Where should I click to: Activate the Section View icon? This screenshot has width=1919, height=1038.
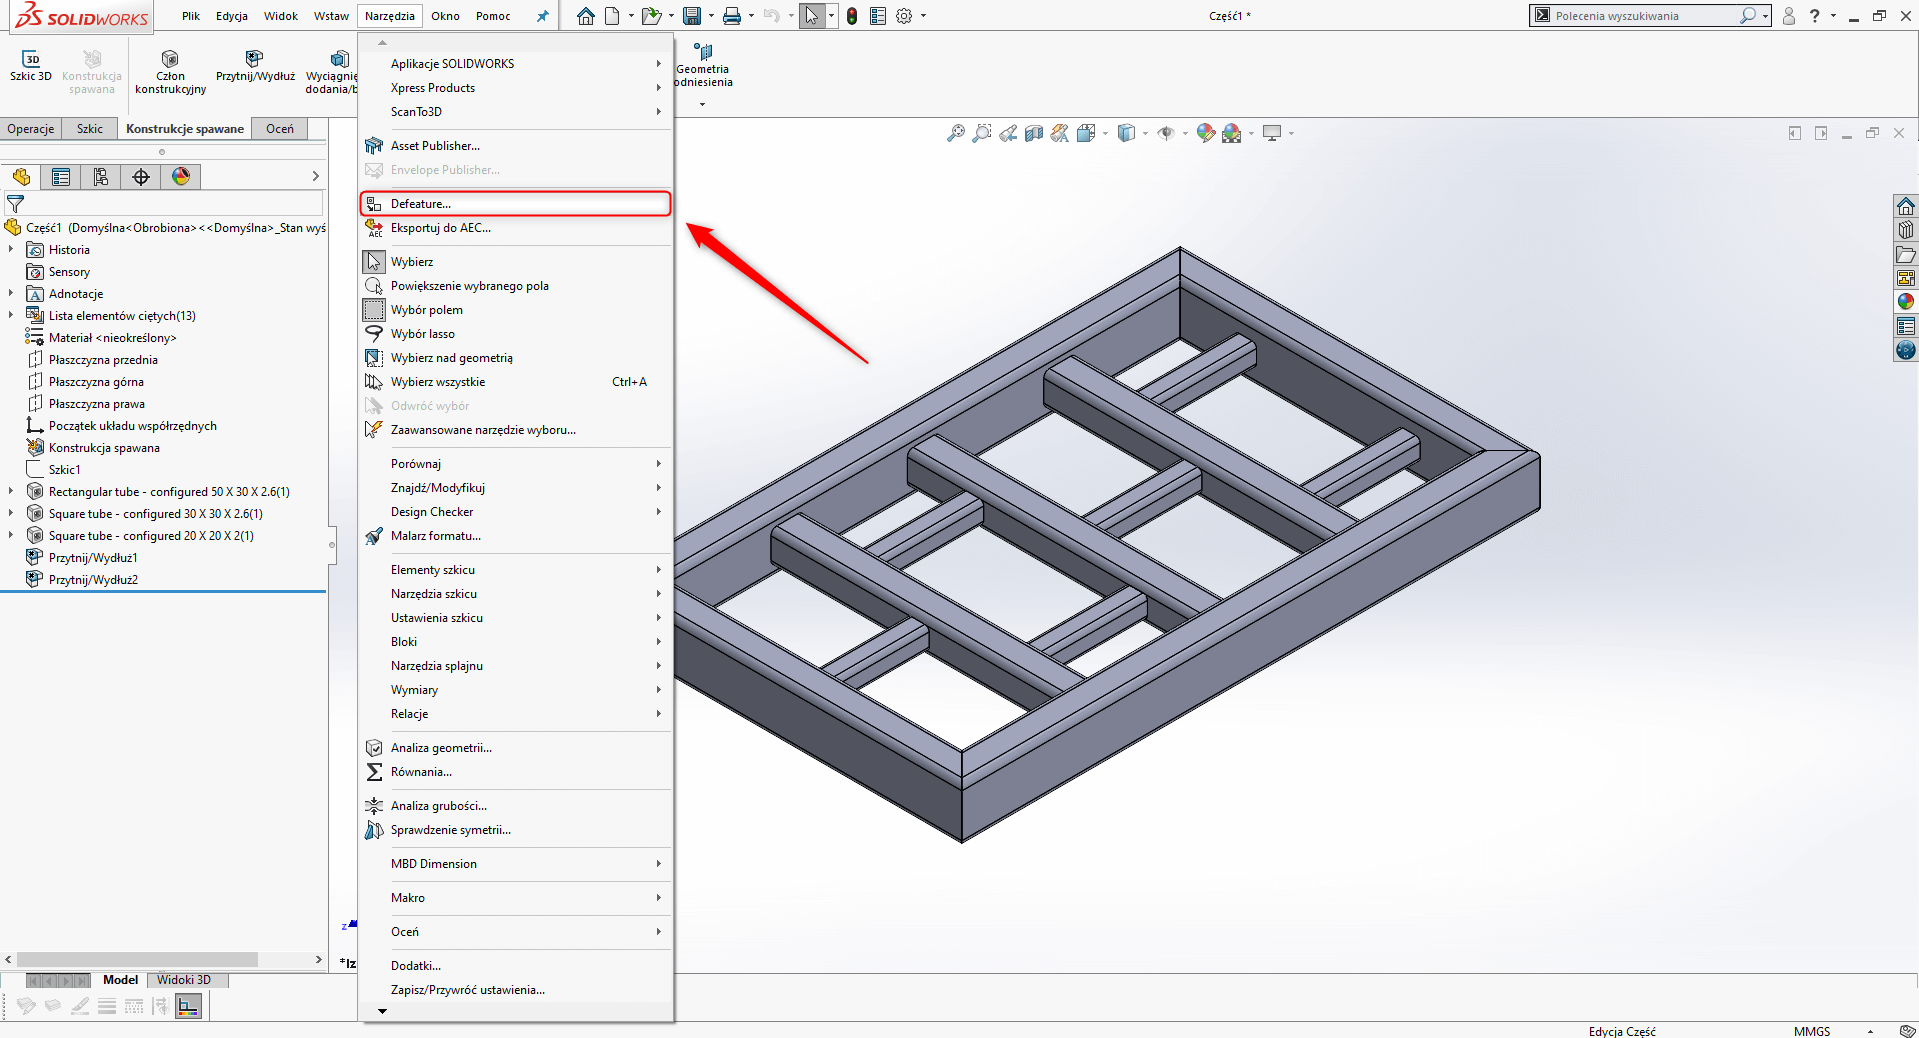pyautogui.click(x=1035, y=133)
